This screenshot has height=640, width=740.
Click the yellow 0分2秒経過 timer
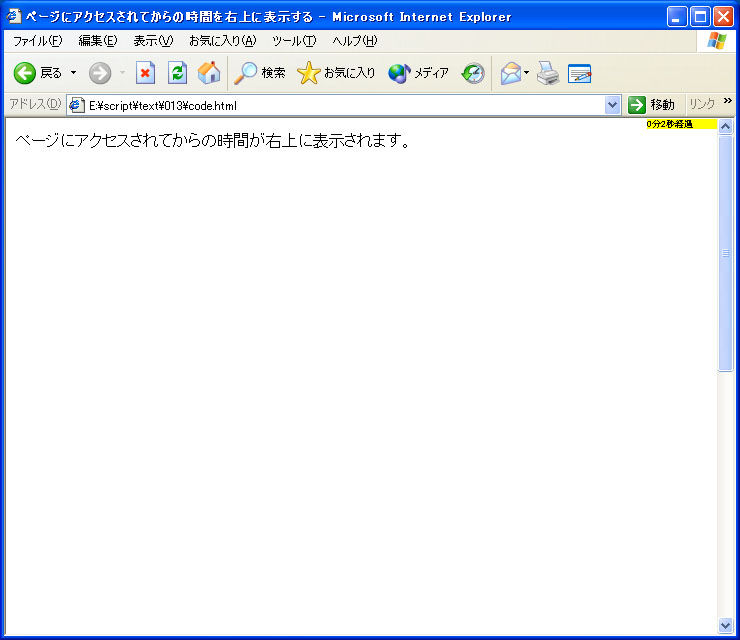(x=681, y=124)
